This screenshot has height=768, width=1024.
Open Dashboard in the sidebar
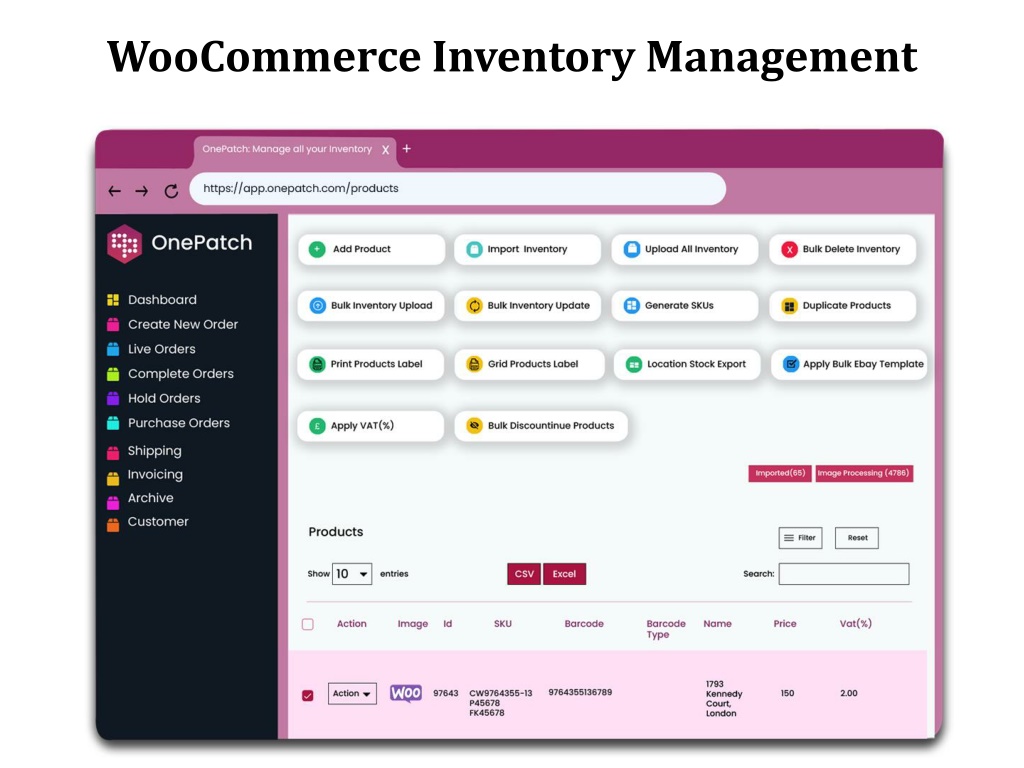point(162,300)
